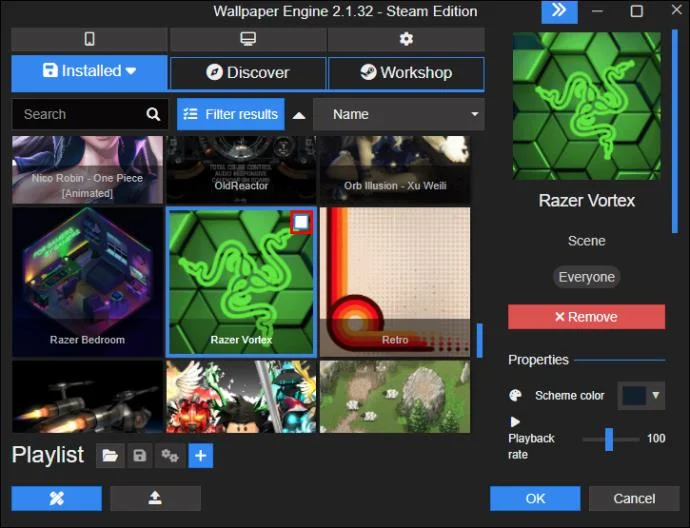
Task: Click the upload wallpaper icon button
Action: [155, 499]
